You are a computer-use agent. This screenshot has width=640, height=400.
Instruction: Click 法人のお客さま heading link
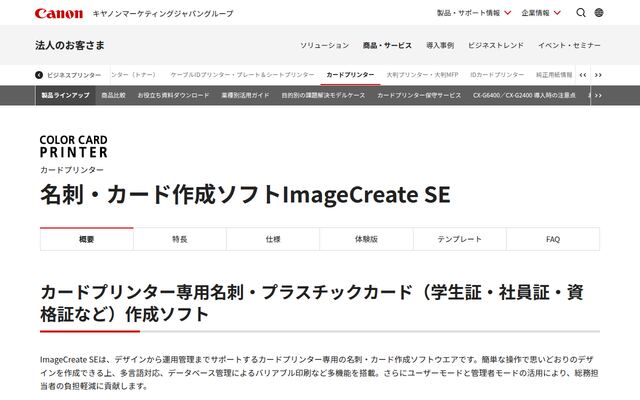[70, 45]
